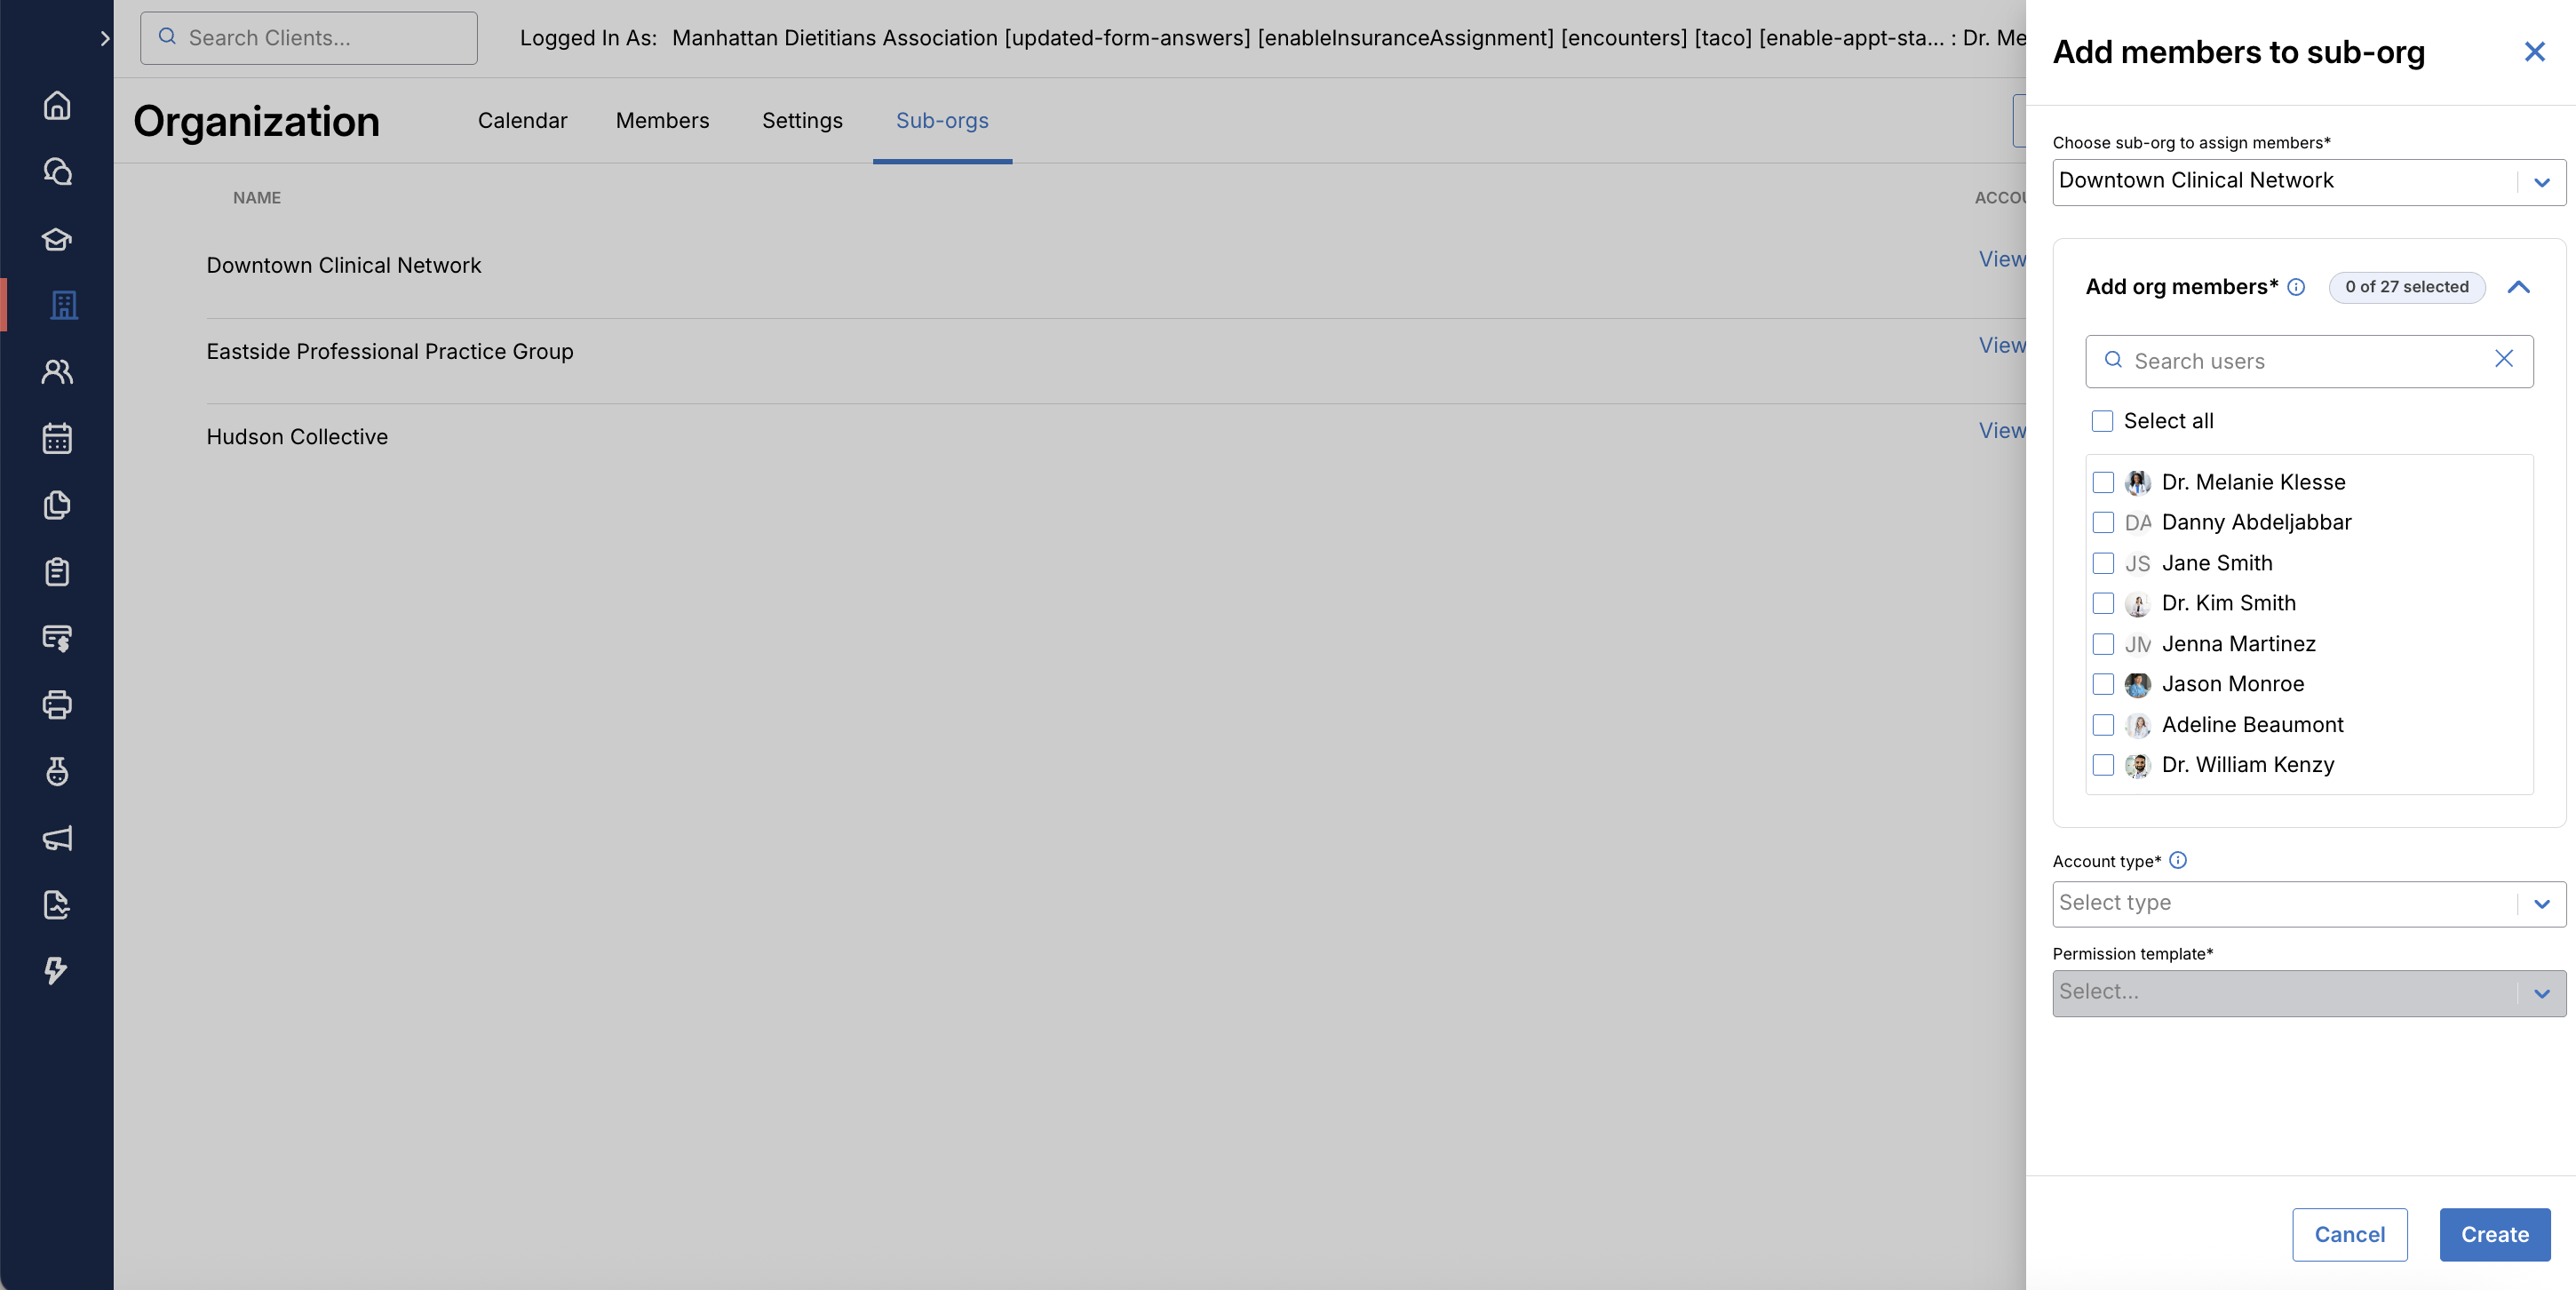Image resolution: width=2576 pixels, height=1290 pixels.
Task: Open the Home sidebar icon
Action: [x=57, y=105]
